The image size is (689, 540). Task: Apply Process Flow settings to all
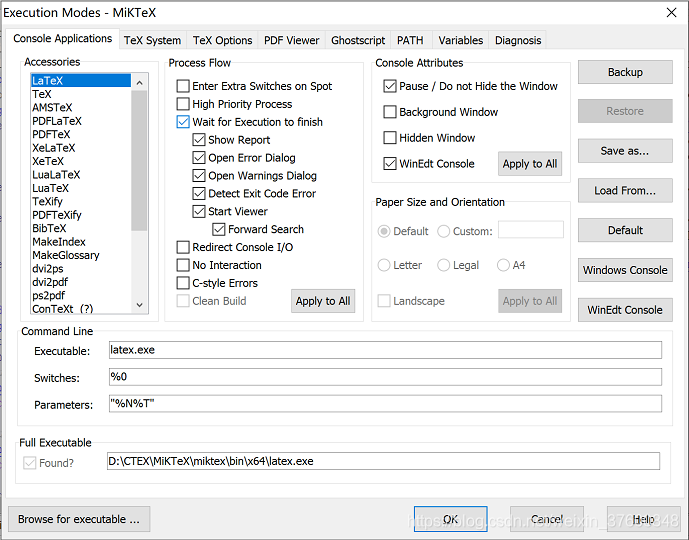pos(323,301)
